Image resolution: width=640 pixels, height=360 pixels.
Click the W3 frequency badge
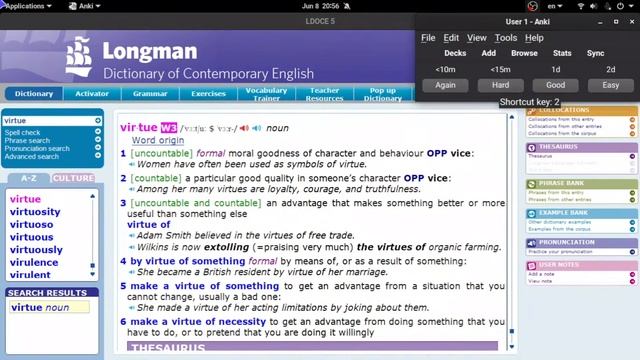click(169, 128)
